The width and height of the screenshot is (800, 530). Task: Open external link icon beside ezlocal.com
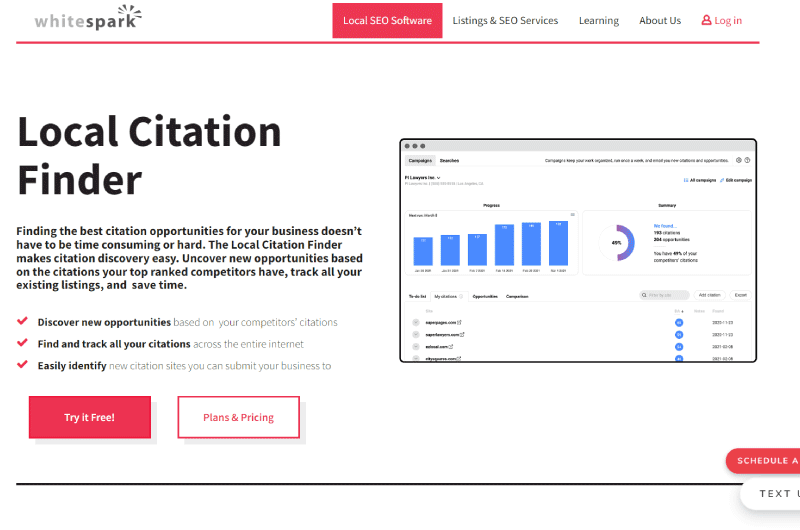[x=451, y=347]
